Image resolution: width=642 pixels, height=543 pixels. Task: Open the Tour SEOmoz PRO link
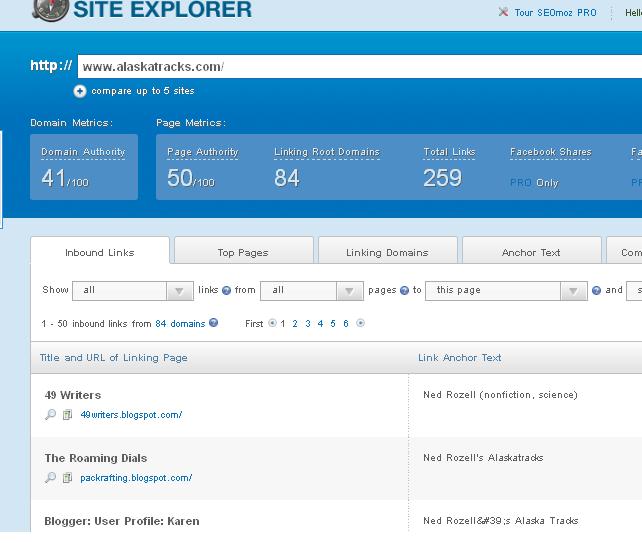click(x=555, y=13)
